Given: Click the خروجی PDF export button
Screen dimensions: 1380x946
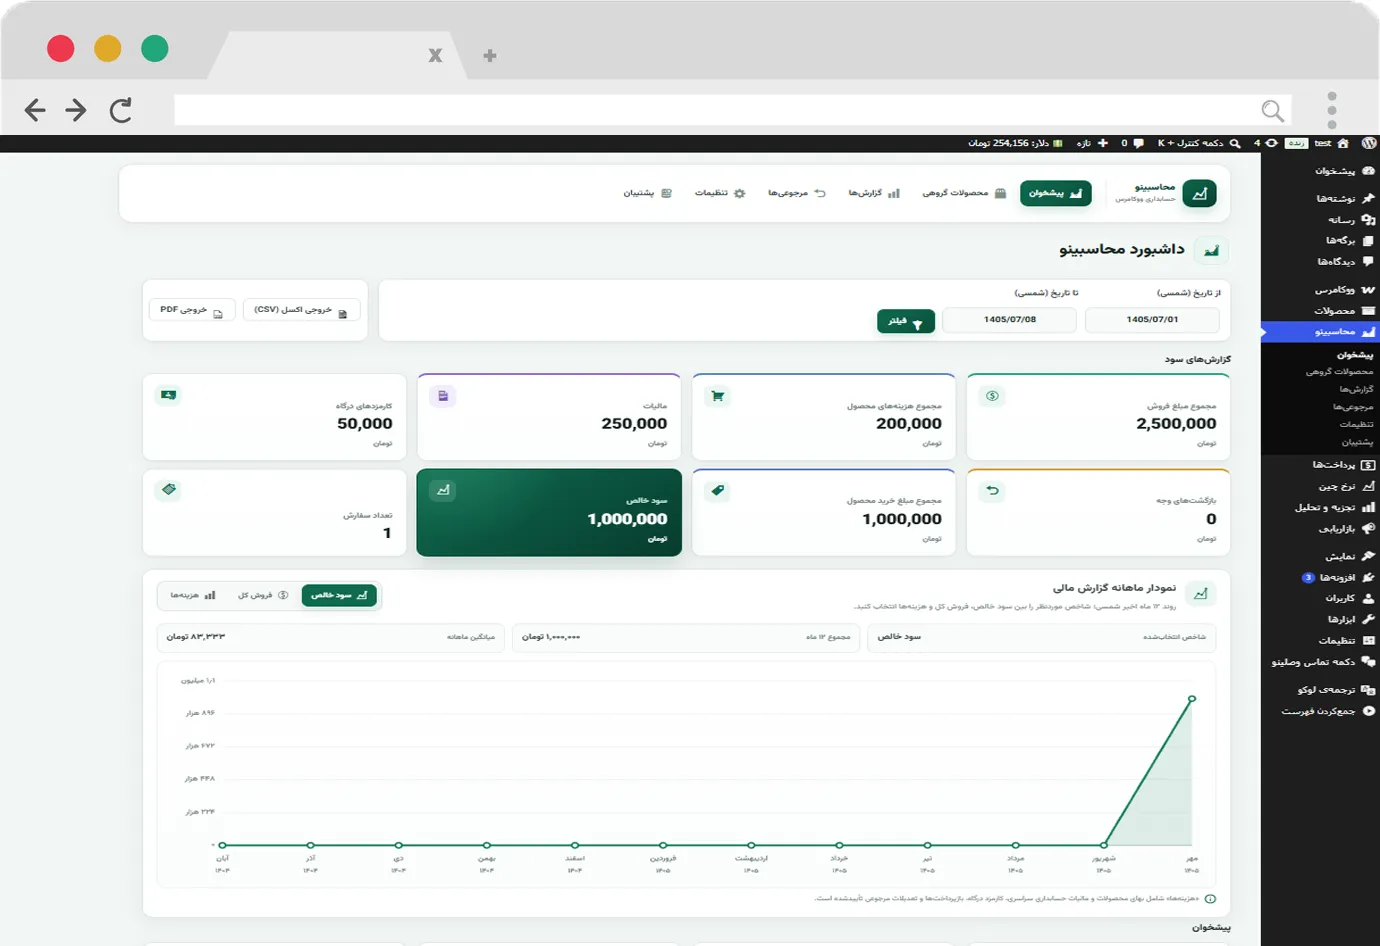Looking at the screenshot, I should (x=192, y=310).
